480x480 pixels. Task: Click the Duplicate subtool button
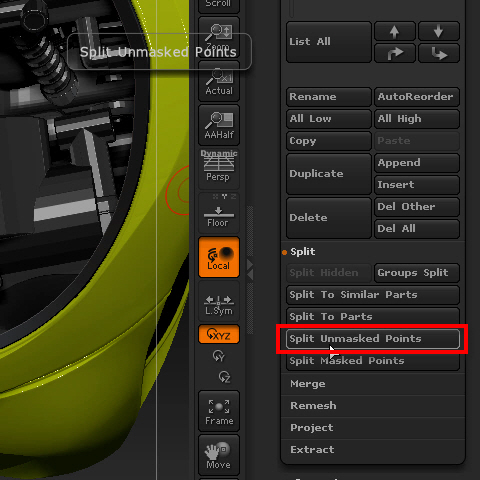[329, 174]
